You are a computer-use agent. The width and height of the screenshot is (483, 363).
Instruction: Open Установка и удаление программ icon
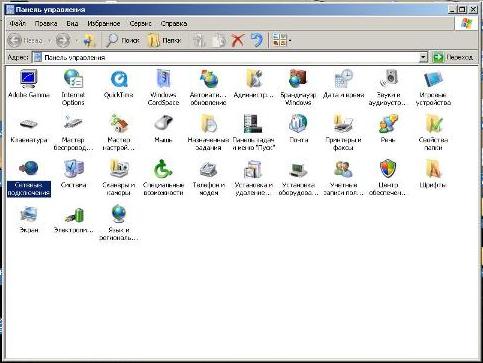(253, 169)
